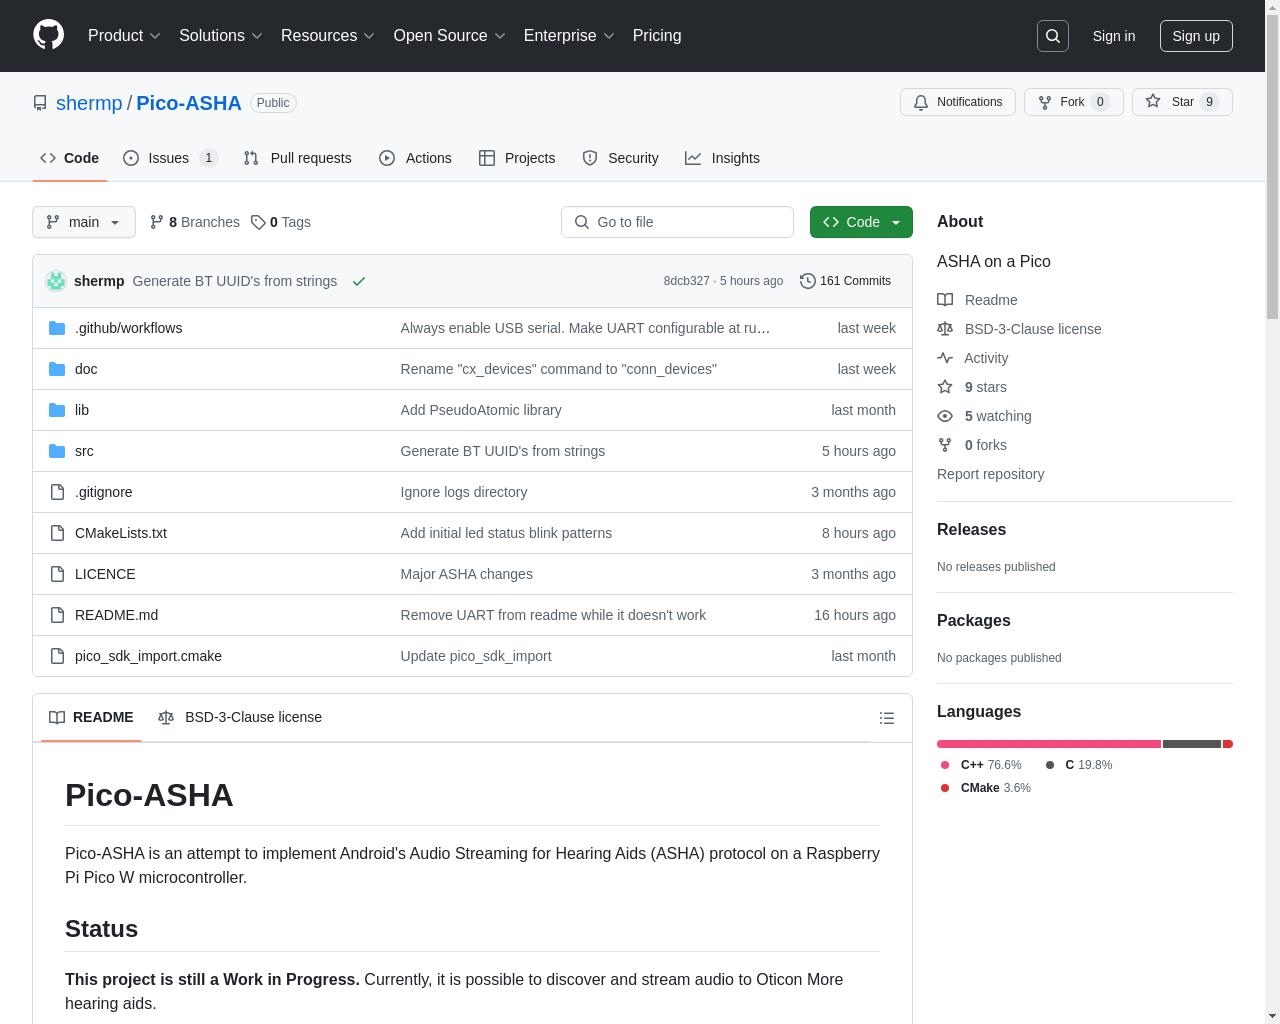
Task: Expand the Enterprise menu
Action: 569,36
